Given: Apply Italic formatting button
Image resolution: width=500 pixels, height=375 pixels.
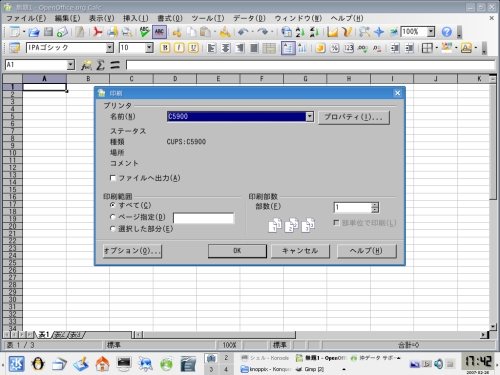Looking at the screenshot, I should [x=179, y=48].
